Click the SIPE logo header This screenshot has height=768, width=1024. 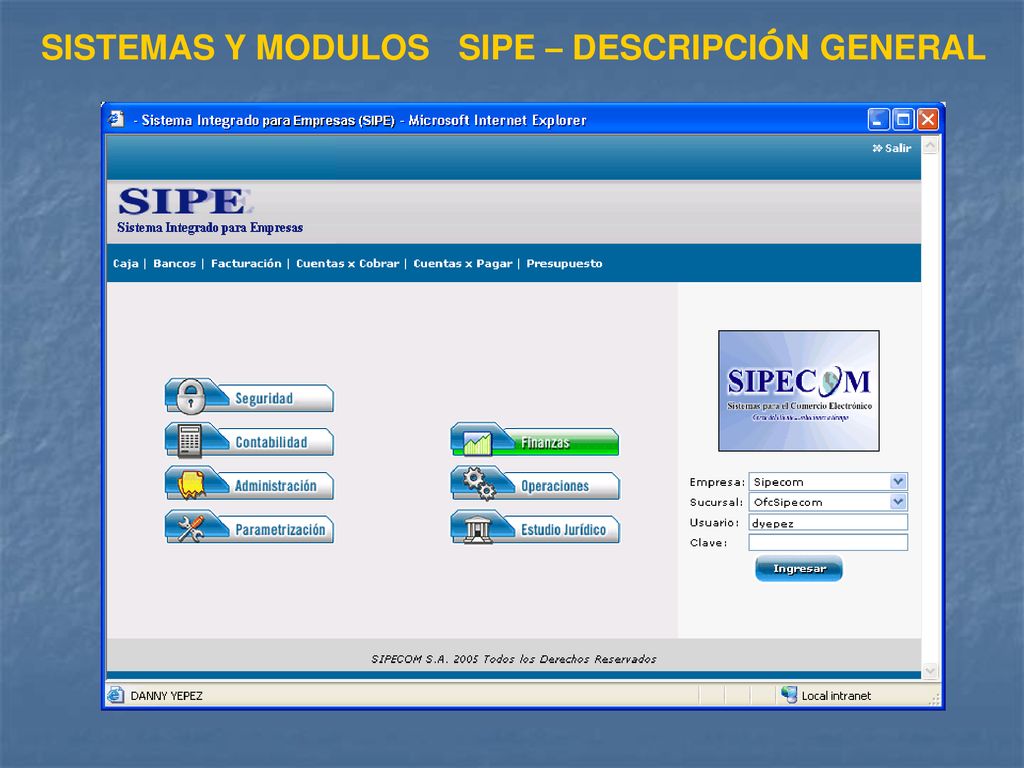(185, 201)
